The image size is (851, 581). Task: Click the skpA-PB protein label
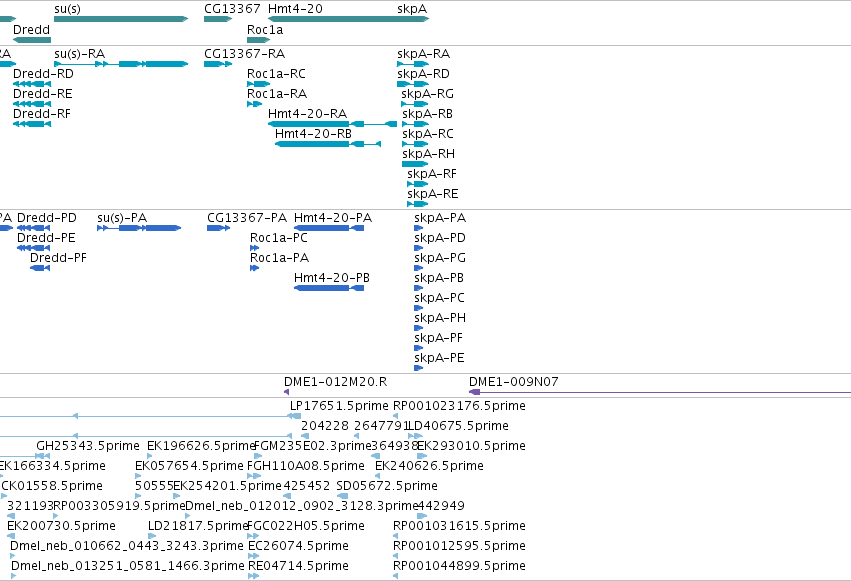(439, 278)
